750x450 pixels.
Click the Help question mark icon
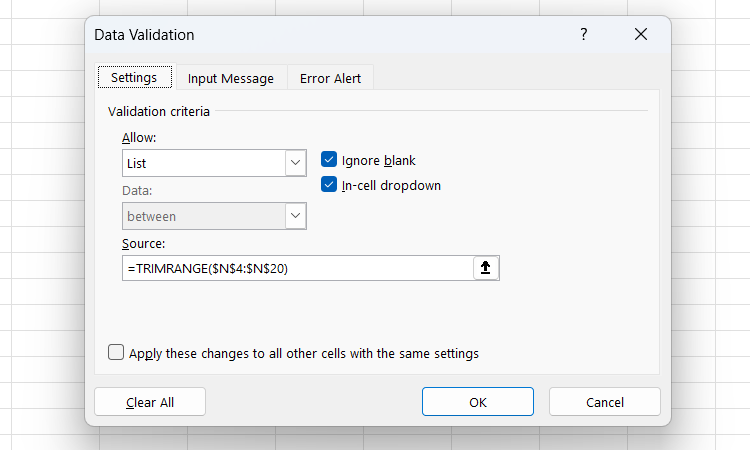pyautogui.click(x=584, y=35)
